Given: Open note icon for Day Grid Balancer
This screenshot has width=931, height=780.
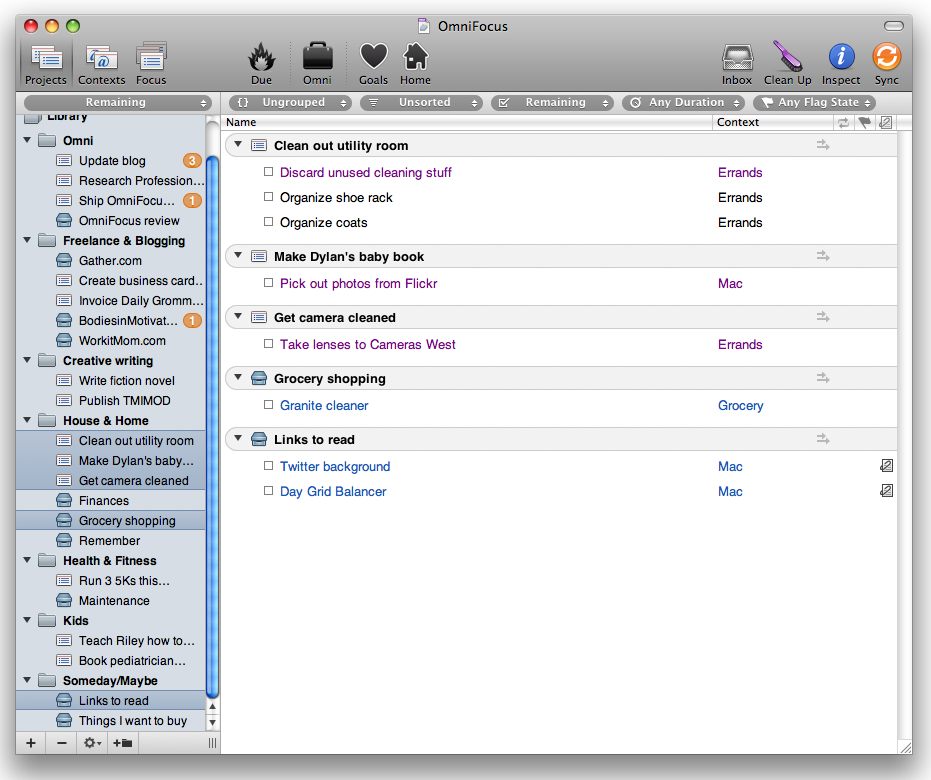Looking at the screenshot, I should pos(886,491).
